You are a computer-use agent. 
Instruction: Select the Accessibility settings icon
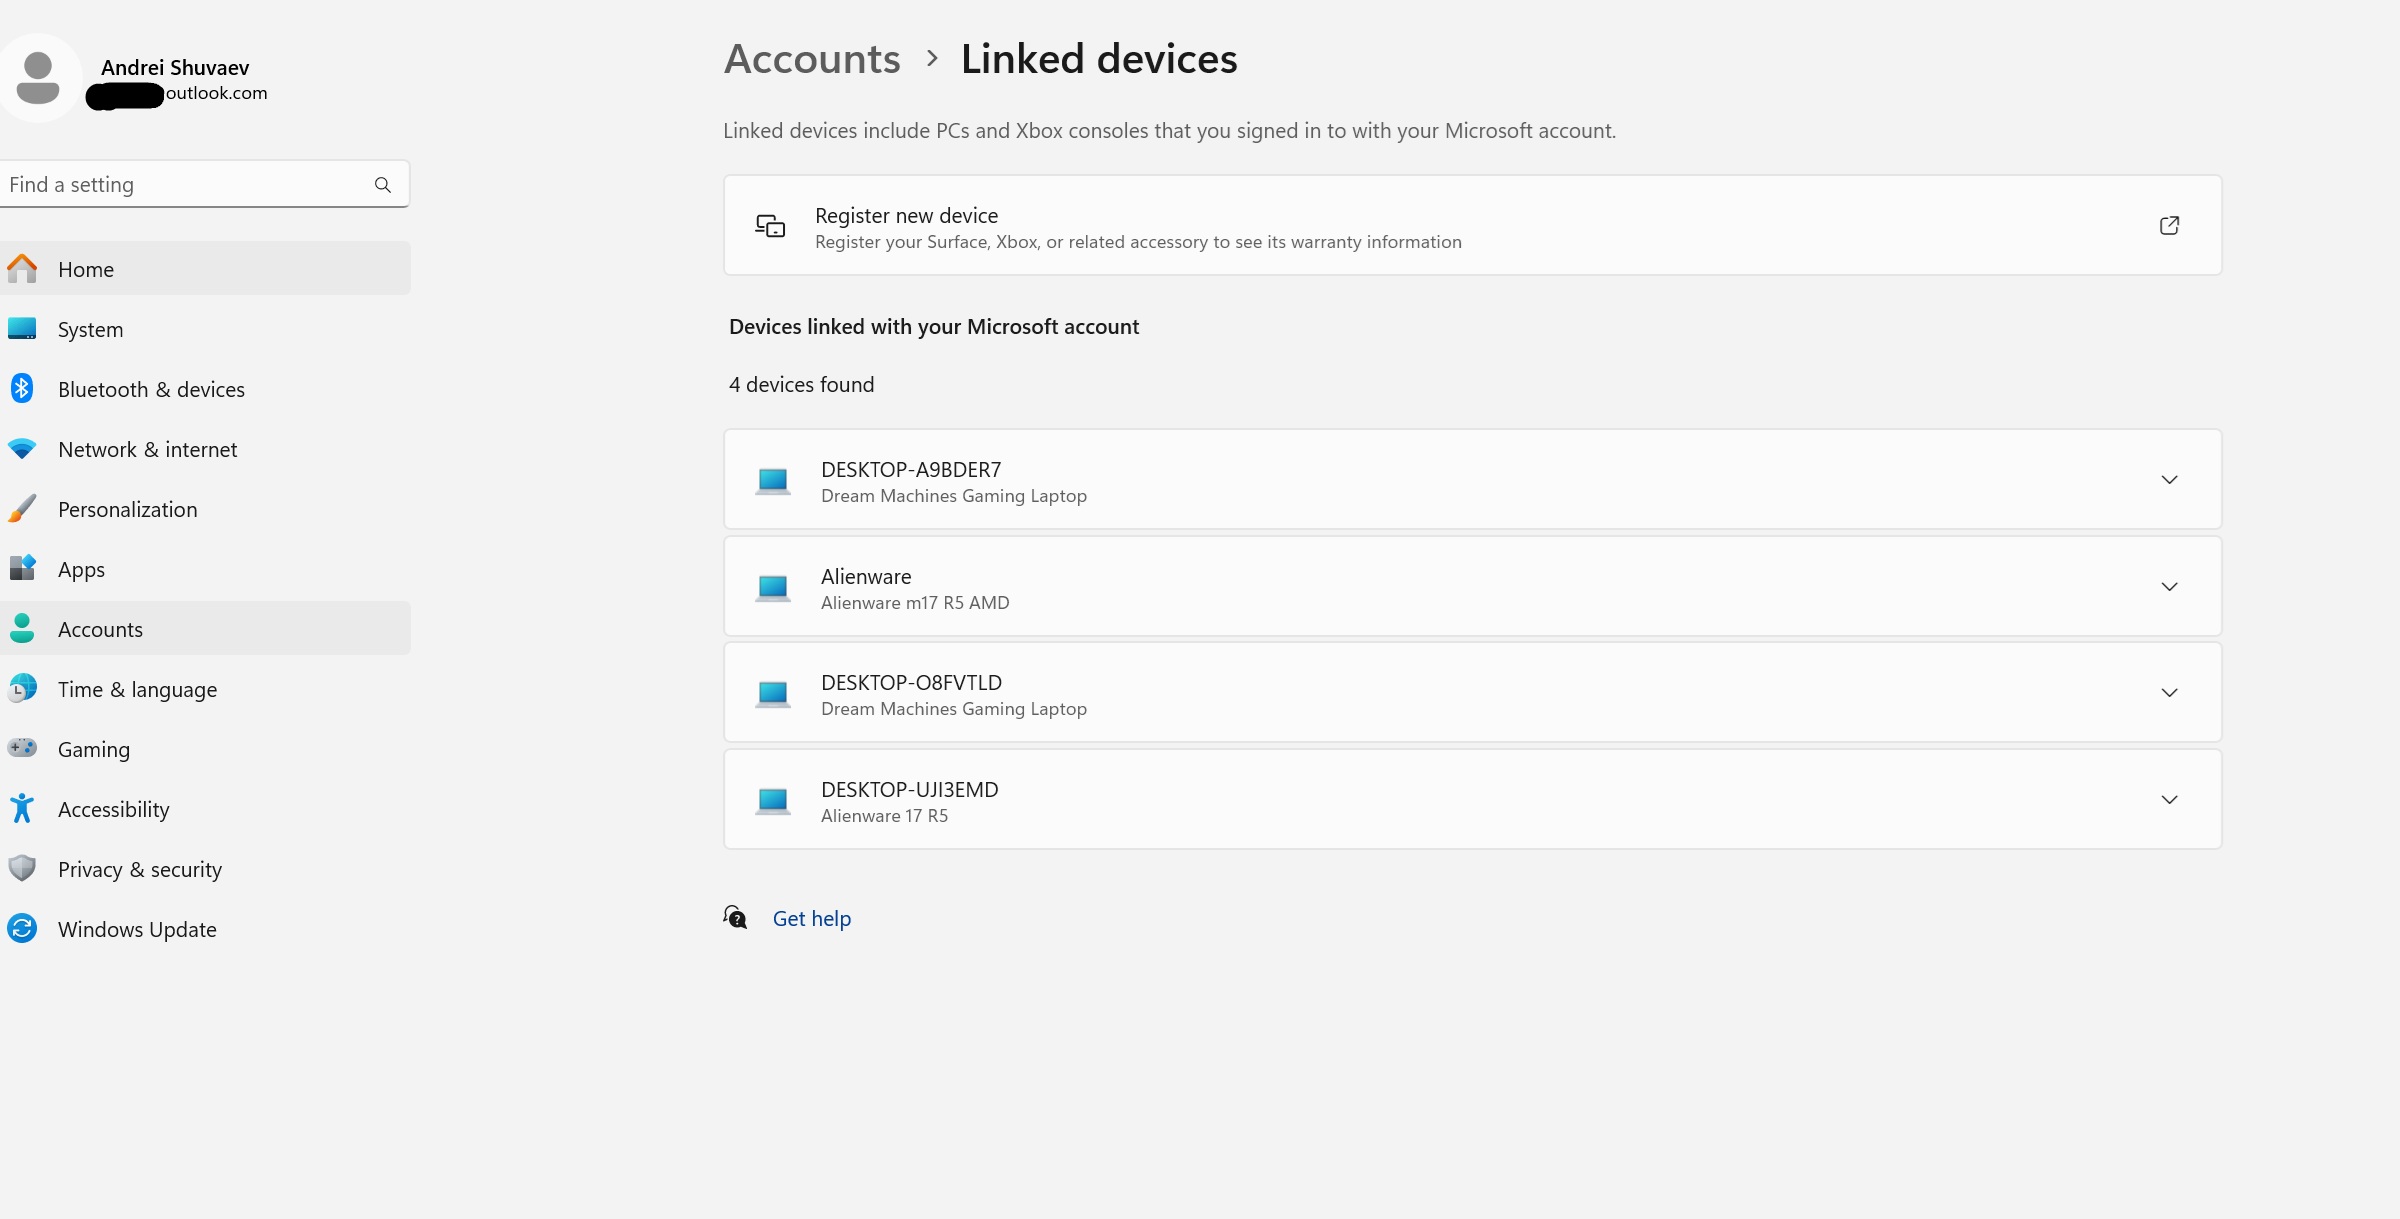click(22, 809)
